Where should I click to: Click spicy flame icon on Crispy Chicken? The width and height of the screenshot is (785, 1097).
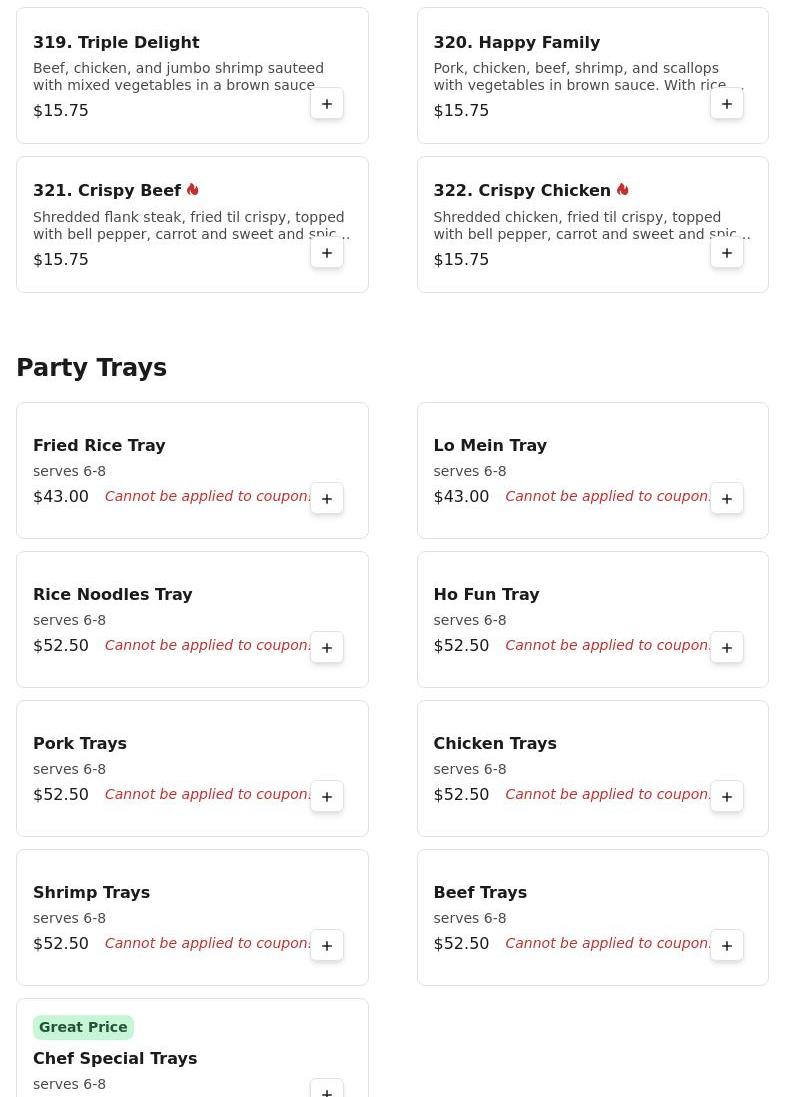click(x=623, y=190)
